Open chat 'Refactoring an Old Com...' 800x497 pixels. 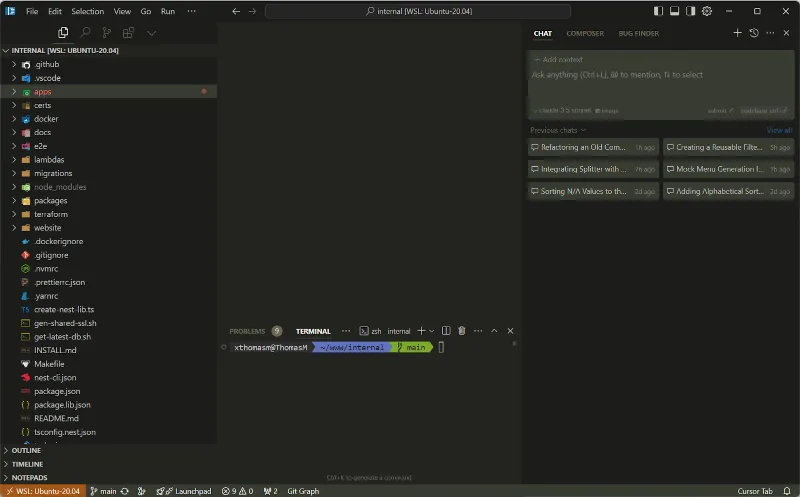point(593,147)
